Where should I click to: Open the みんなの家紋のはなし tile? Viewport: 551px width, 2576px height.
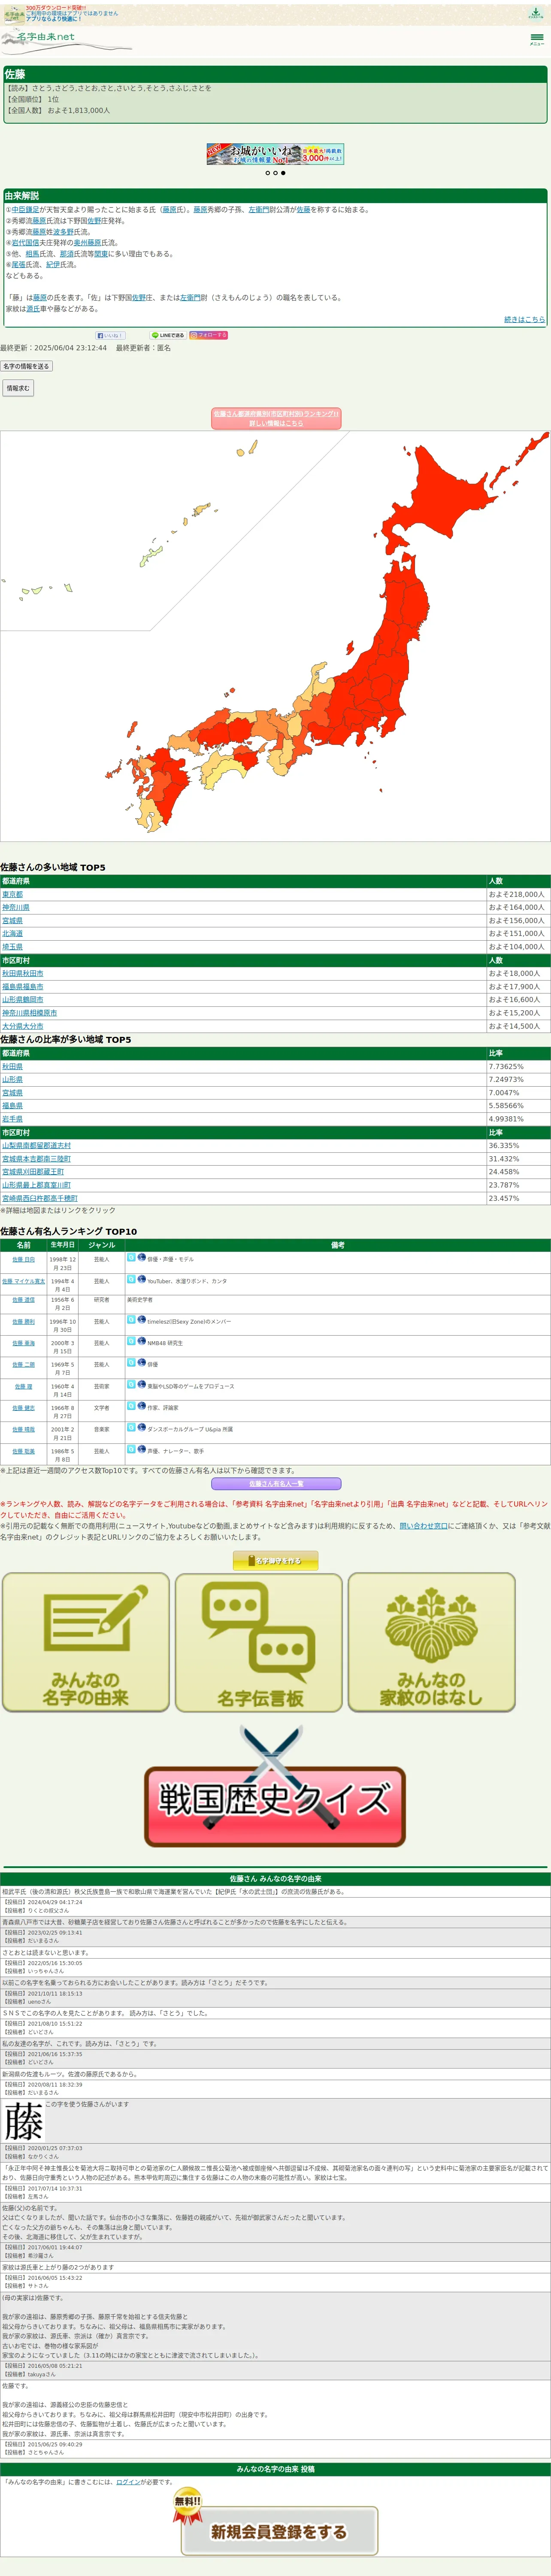(432, 1642)
